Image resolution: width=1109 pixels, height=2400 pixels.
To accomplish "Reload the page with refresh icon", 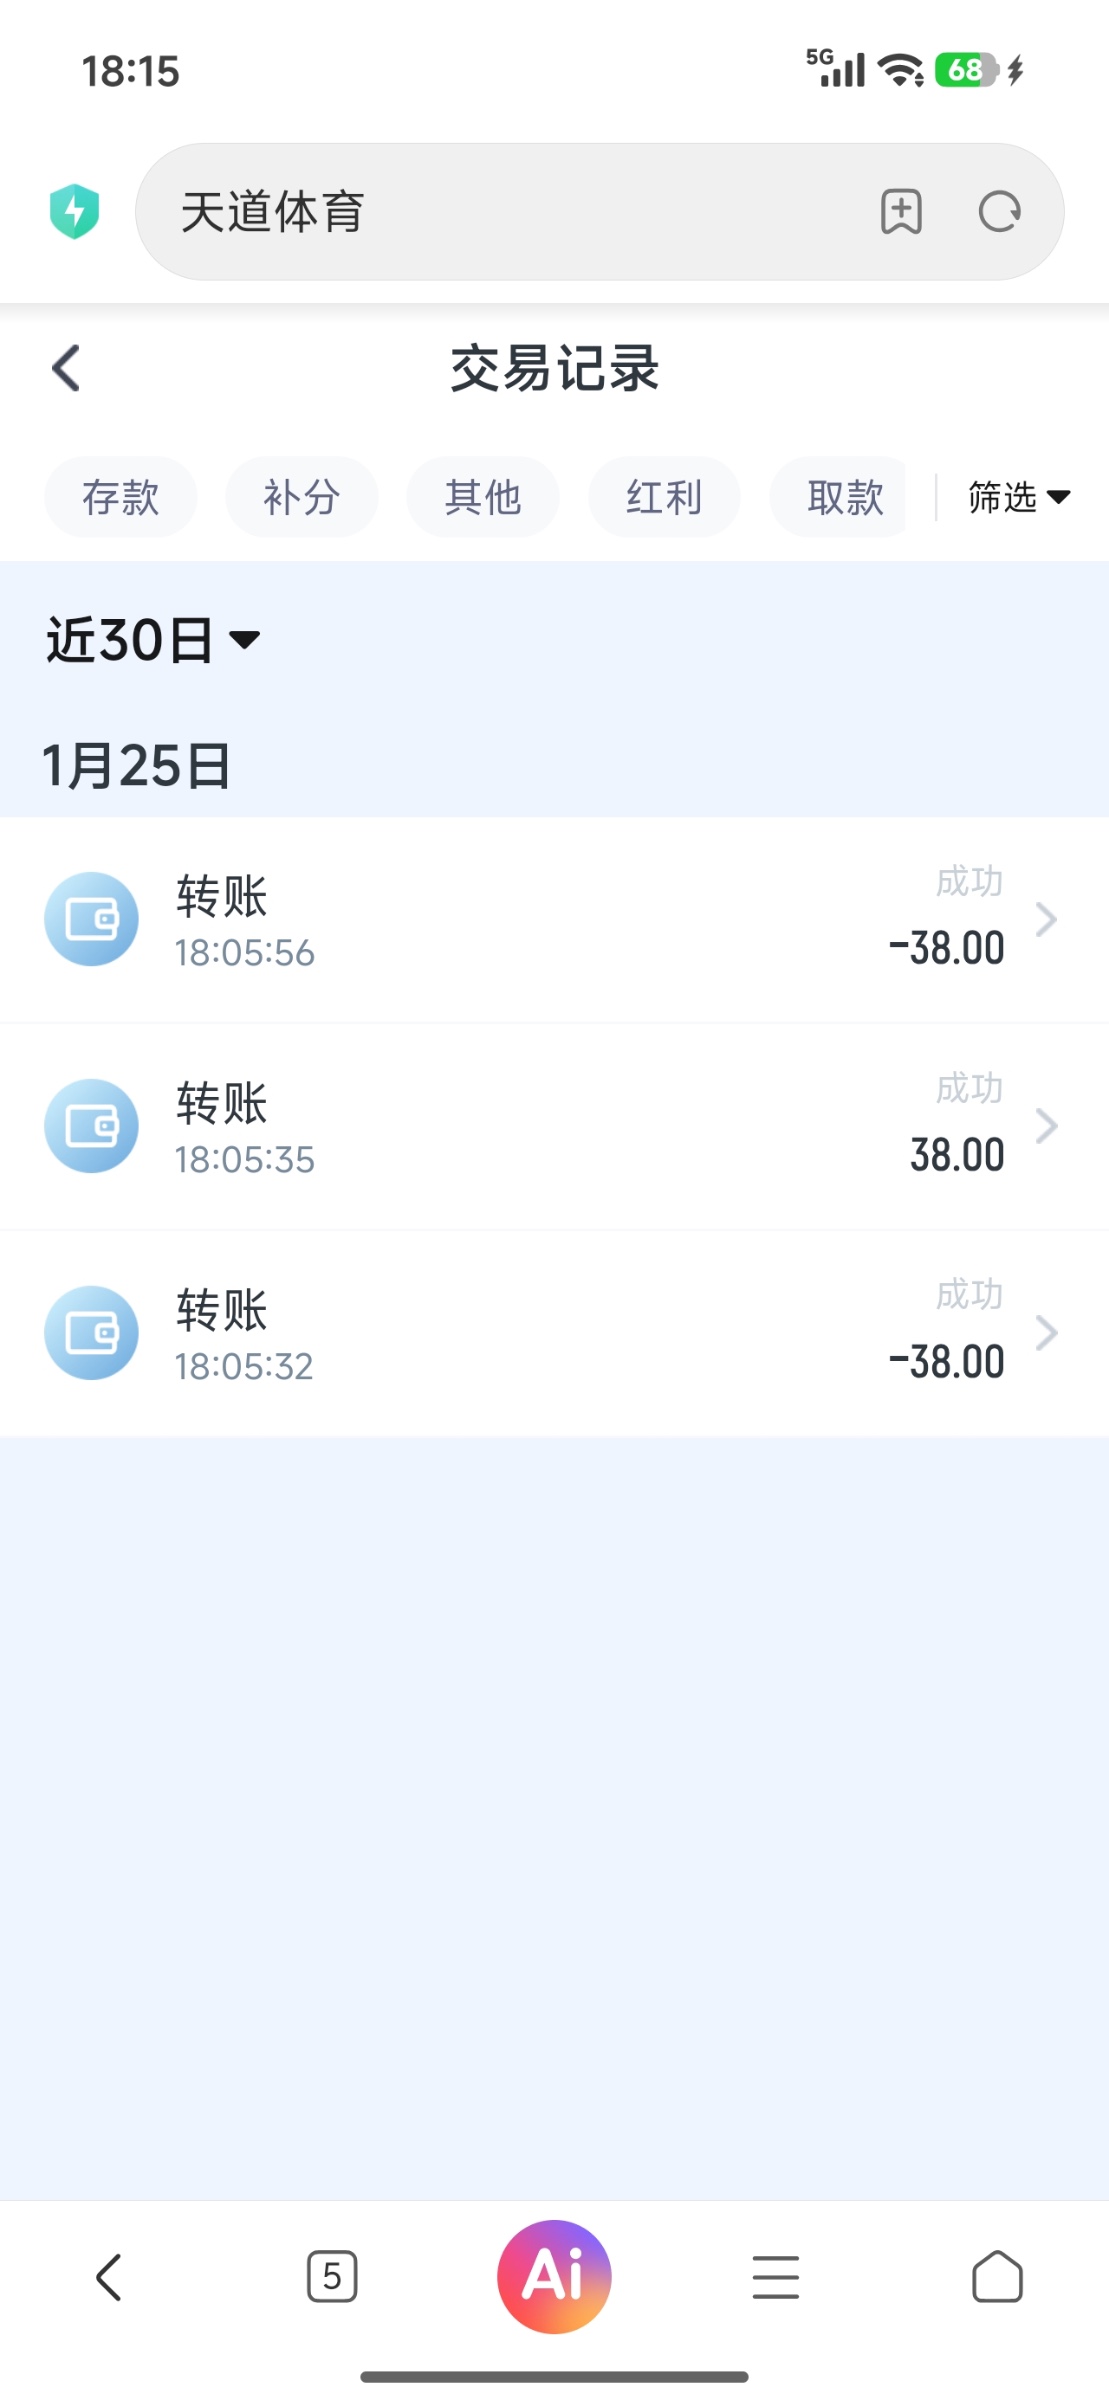I will (999, 211).
